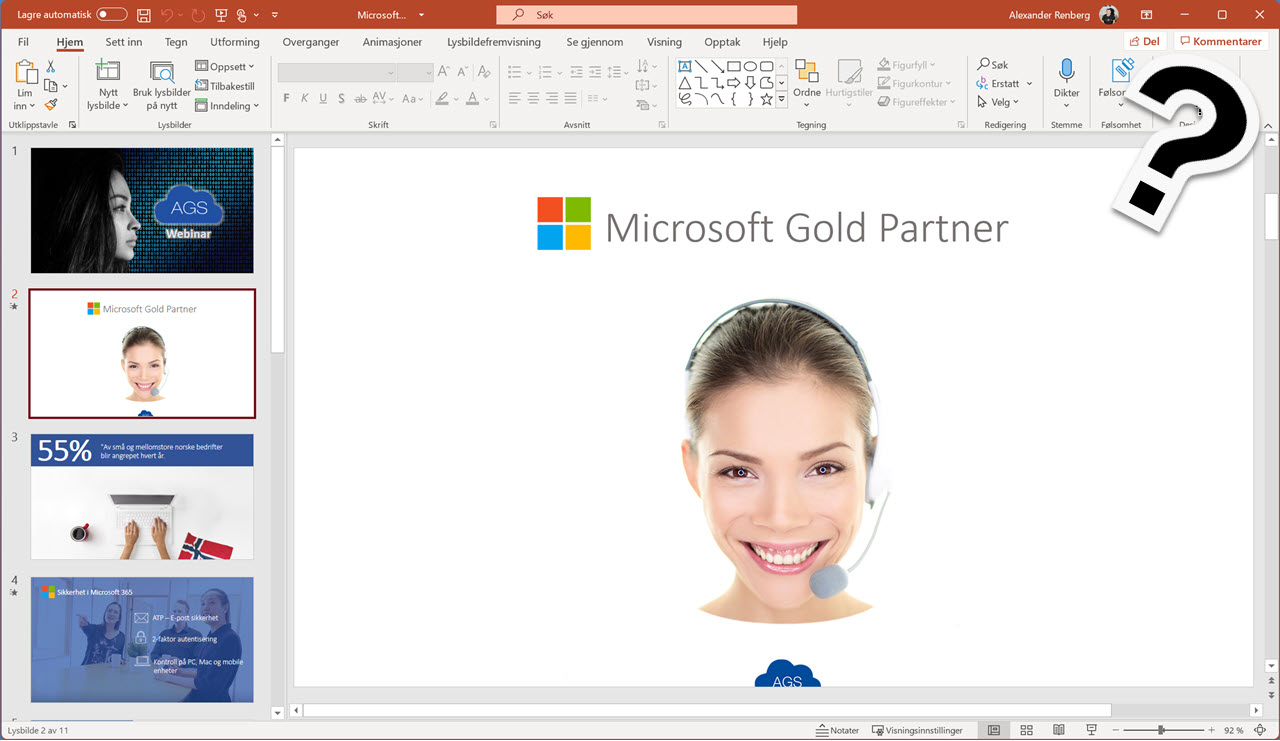Image resolution: width=1280 pixels, height=741 pixels.
Task: Click the Dikter microphone icon
Action: click(x=1067, y=71)
